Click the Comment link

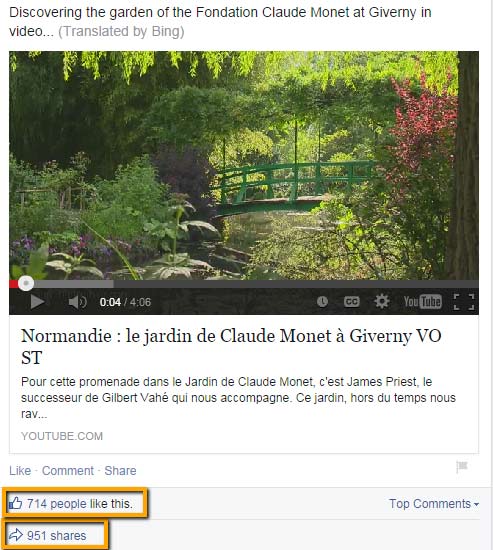68,470
